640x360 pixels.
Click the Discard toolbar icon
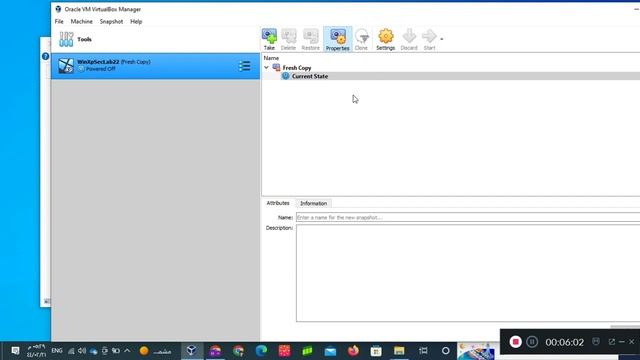click(409, 39)
